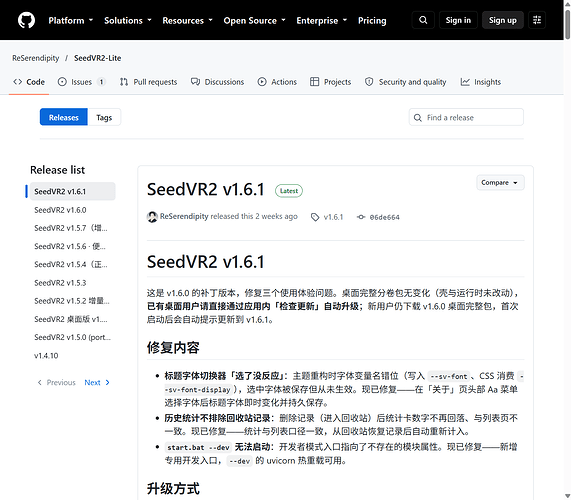This screenshot has width=571, height=500.
Task: Open the Security and quality tab
Action: point(405,82)
